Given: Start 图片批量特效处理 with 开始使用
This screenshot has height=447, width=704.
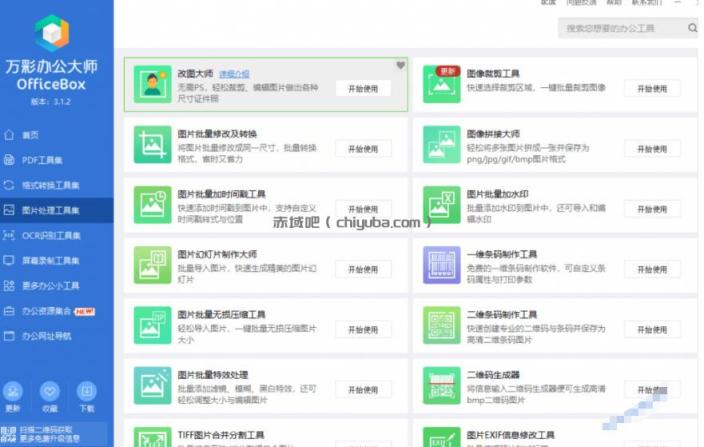Looking at the screenshot, I should pos(363,390).
